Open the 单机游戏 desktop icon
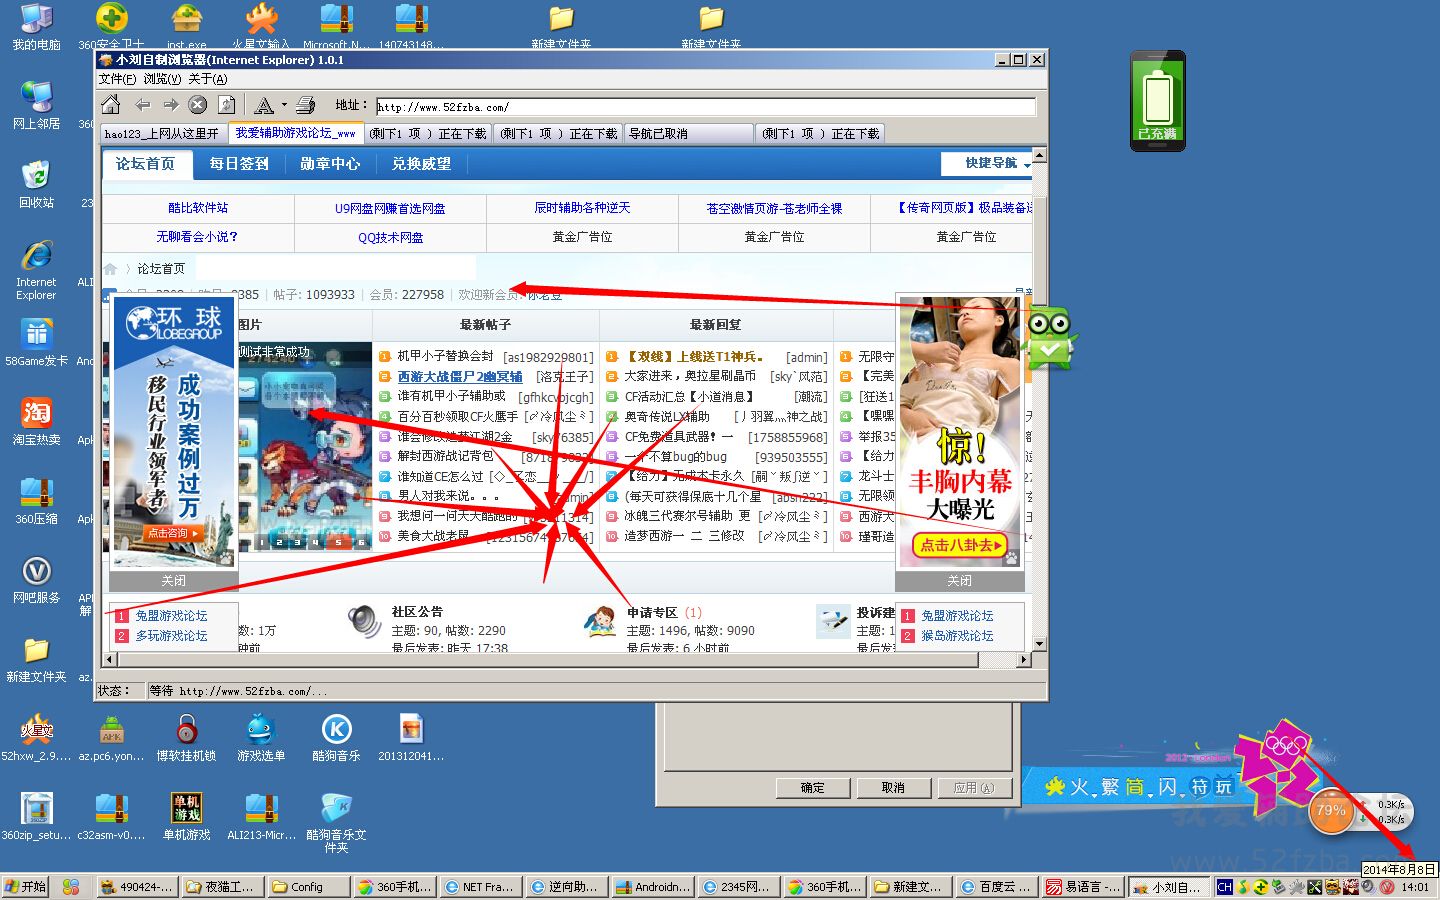The image size is (1440, 900). coord(186,816)
